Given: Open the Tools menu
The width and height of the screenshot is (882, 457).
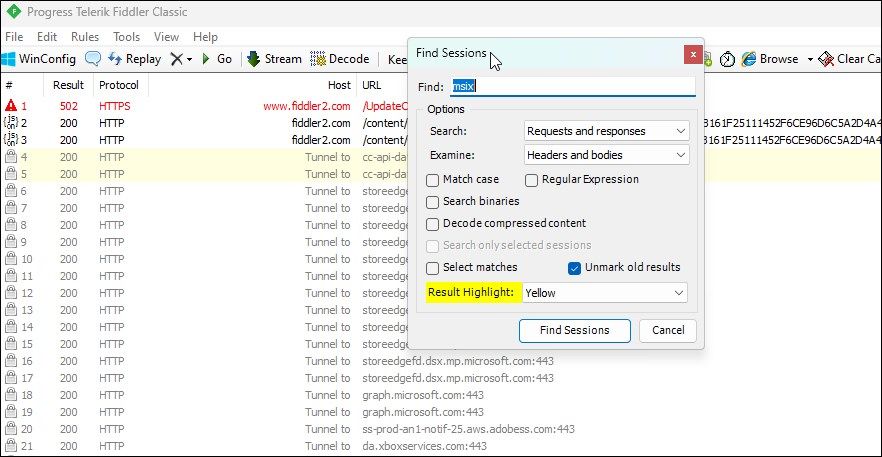Looking at the screenshot, I should pos(127,37).
